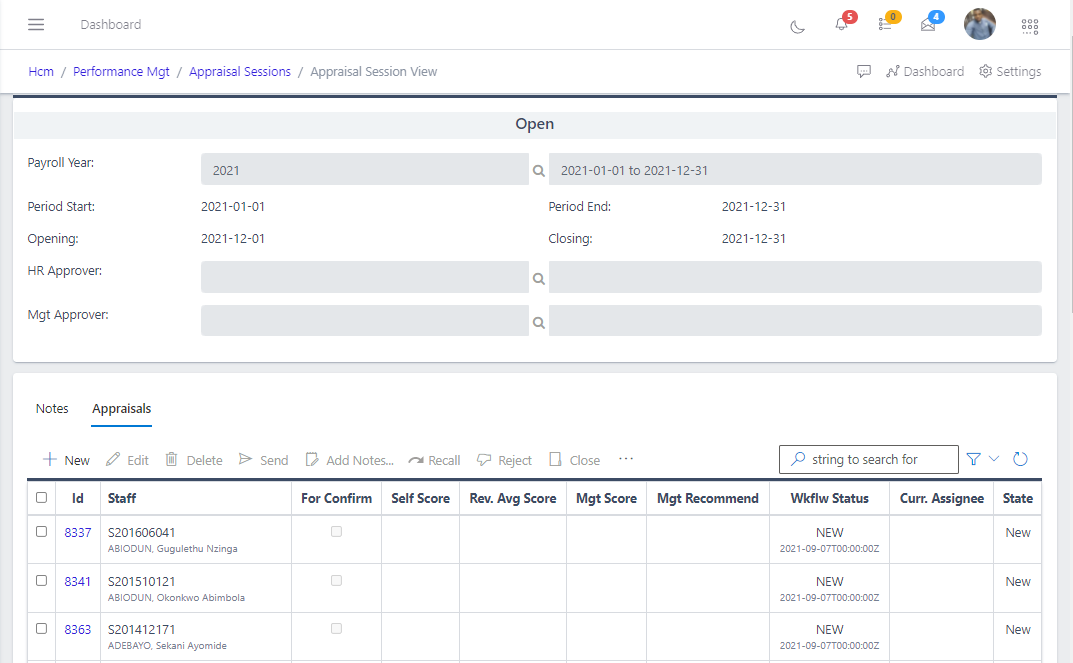Refresh the appraisals grid

click(x=1020, y=458)
